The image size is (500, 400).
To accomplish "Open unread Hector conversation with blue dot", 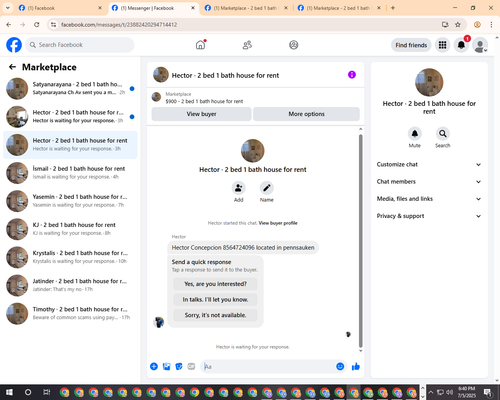I will [70, 117].
